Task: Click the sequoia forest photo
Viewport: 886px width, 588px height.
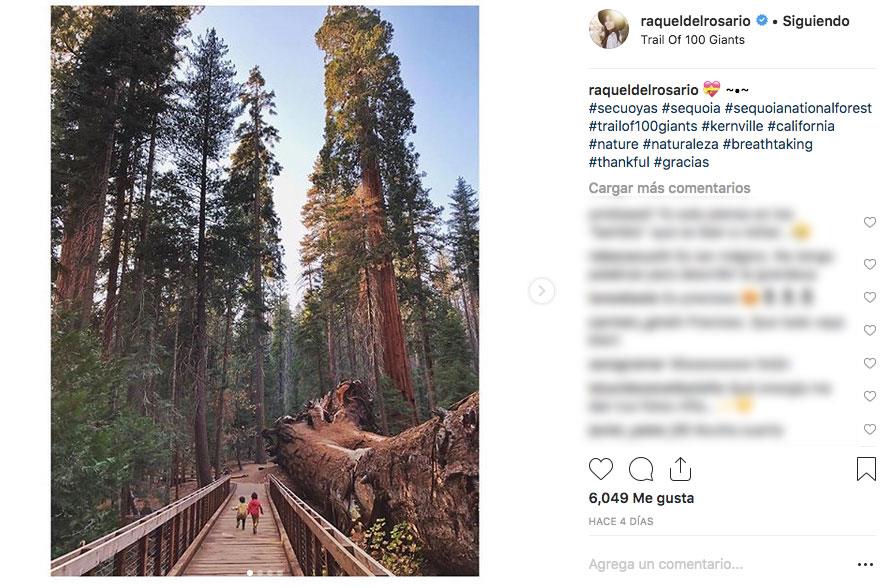Action: (x=265, y=290)
